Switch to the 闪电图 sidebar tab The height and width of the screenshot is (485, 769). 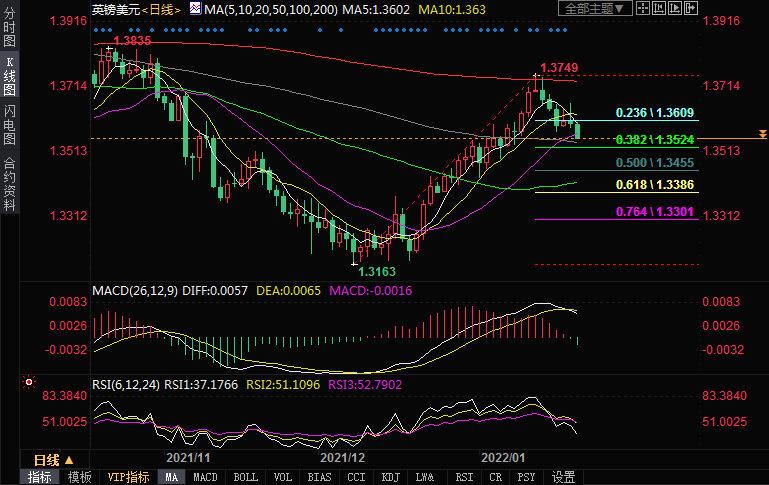click(x=9, y=125)
